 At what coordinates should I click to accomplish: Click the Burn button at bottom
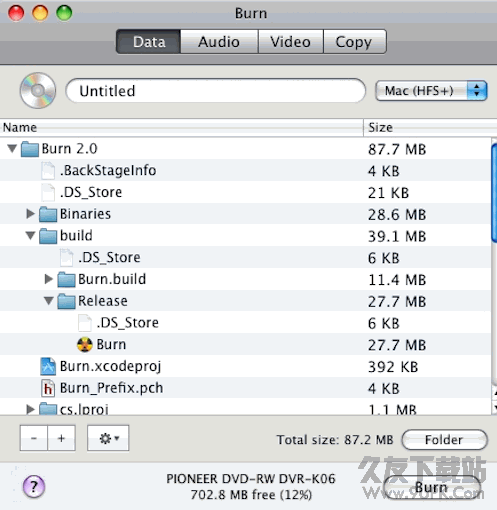tap(432, 487)
